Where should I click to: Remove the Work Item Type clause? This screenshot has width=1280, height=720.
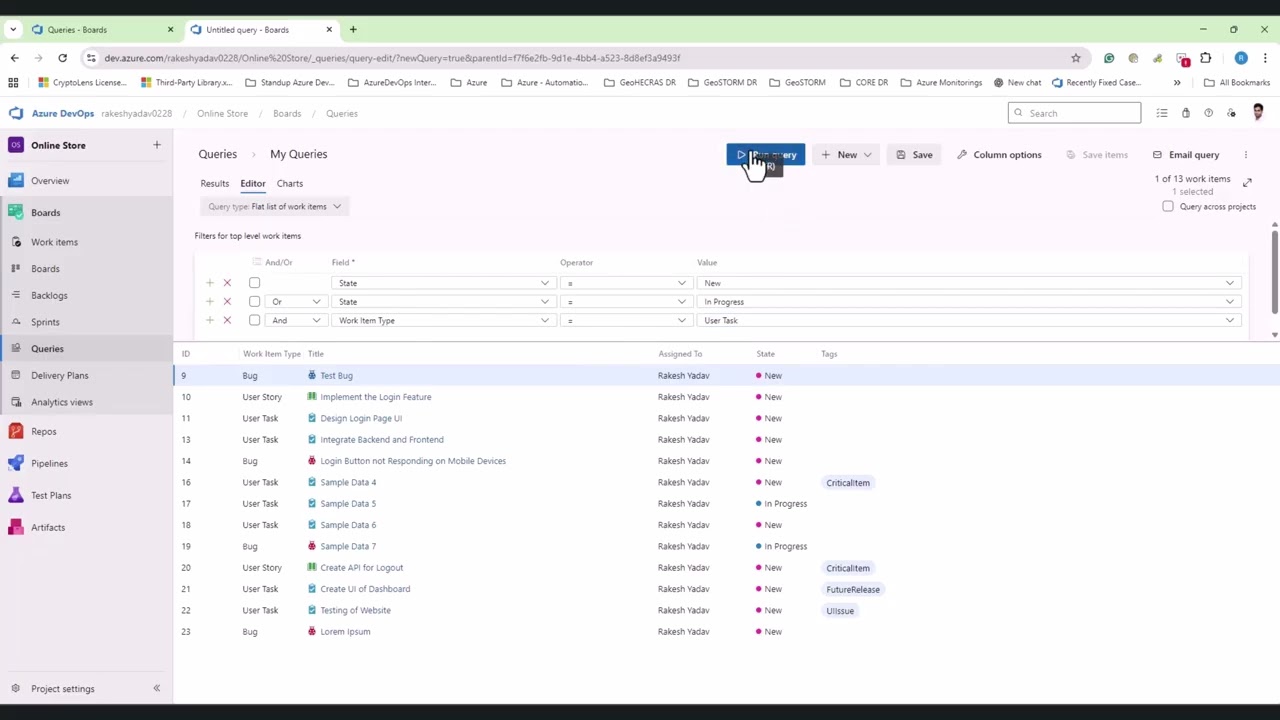click(x=227, y=321)
